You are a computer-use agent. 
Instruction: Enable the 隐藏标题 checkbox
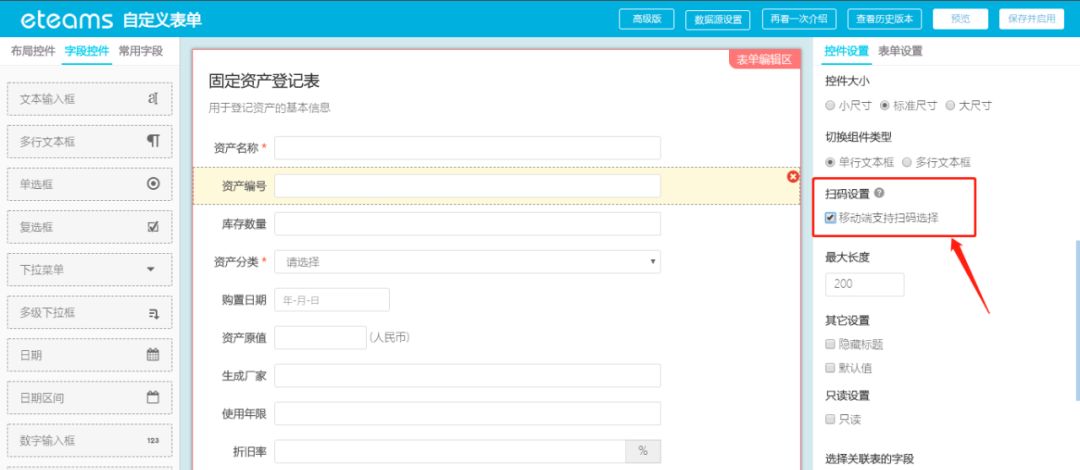830,344
